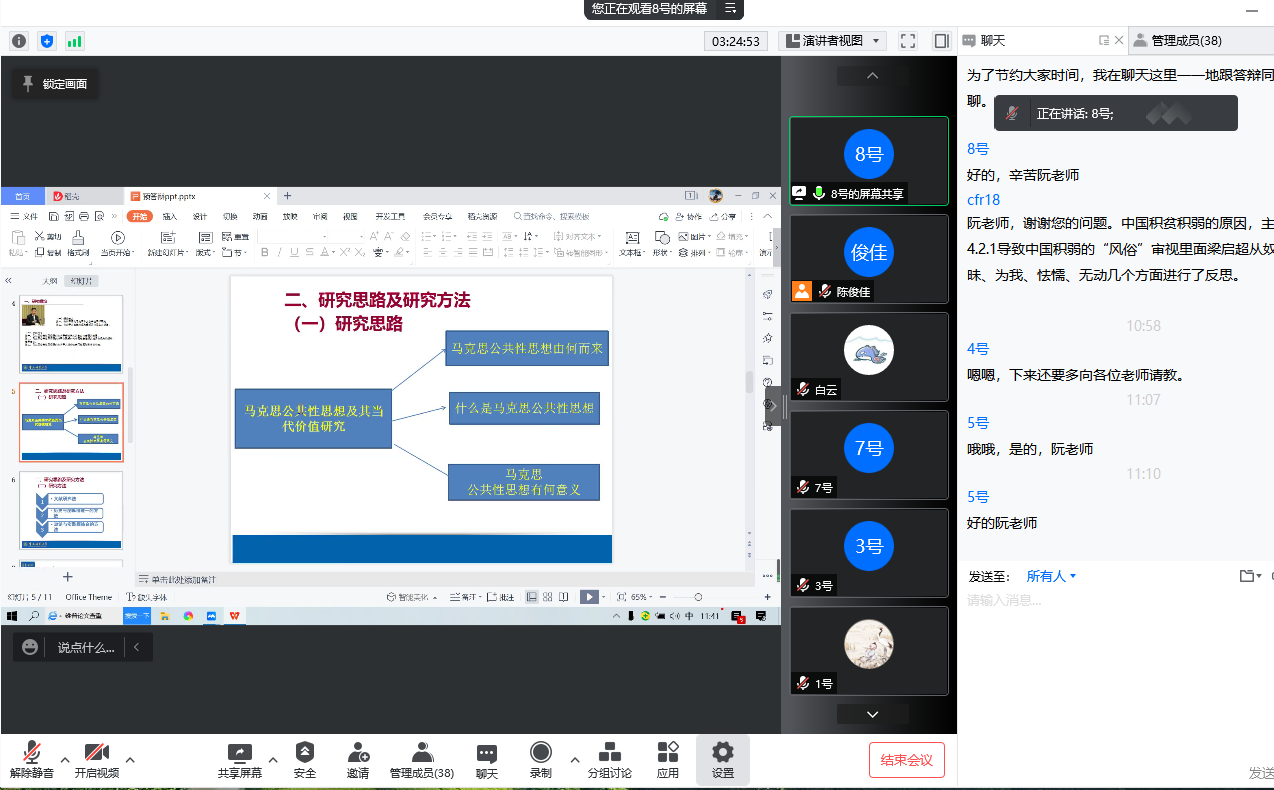Open presenter view (演讲者视图) dropdown

click(x=832, y=41)
